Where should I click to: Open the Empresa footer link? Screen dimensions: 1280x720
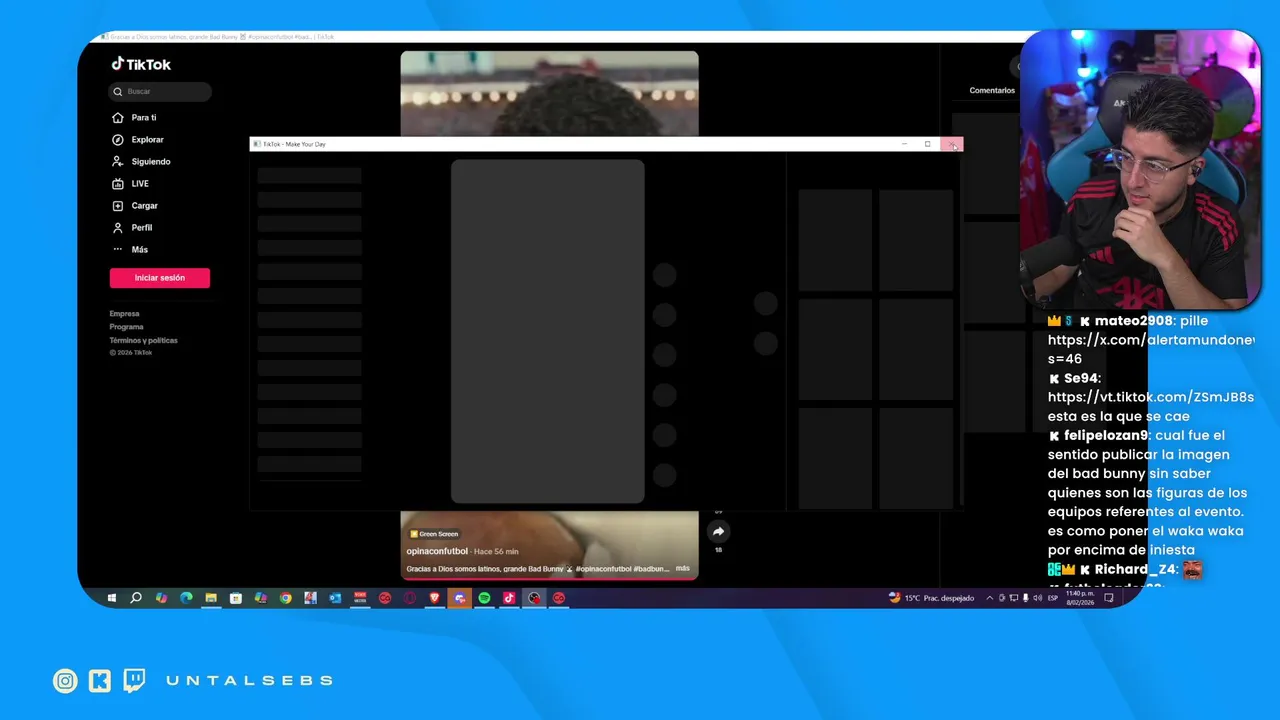click(x=125, y=314)
